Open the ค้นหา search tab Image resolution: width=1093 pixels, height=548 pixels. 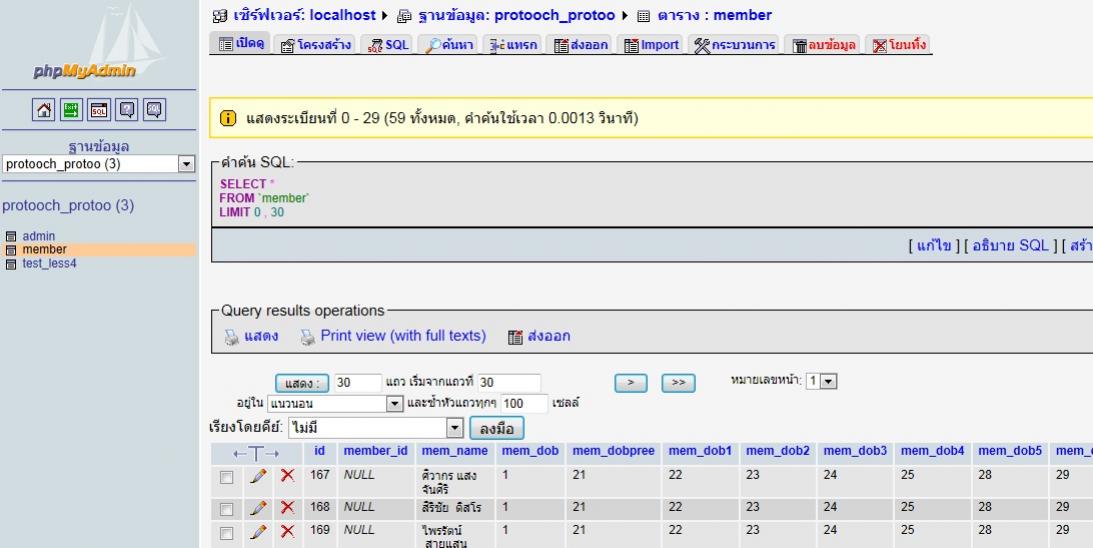point(448,45)
